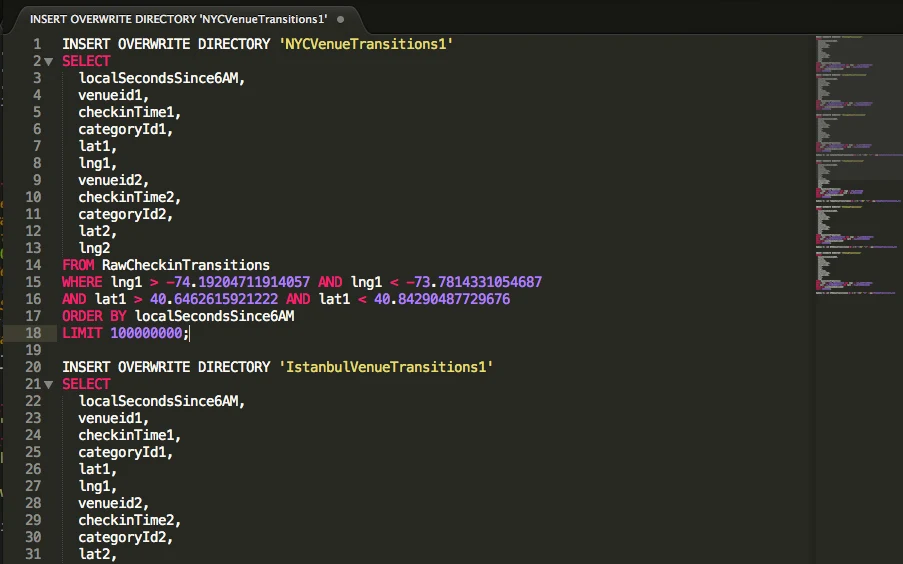Click line number 18 in the gutter
The height and width of the screenshot is (564, 903).
(x=34, y=332)
